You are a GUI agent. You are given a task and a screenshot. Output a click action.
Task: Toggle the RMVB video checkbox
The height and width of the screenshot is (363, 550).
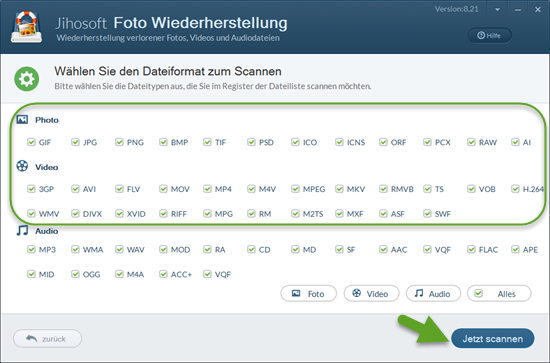tap(383, 189)
